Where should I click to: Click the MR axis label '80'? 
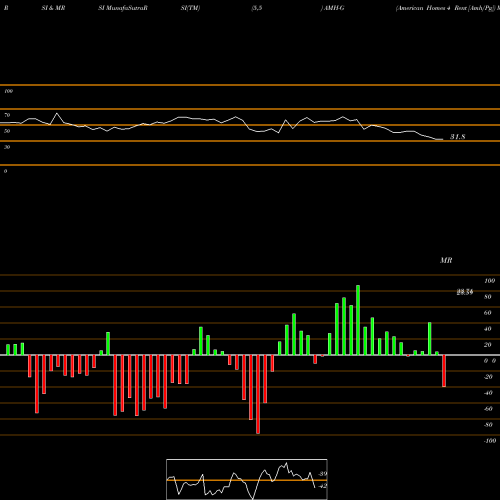point(488,297)
